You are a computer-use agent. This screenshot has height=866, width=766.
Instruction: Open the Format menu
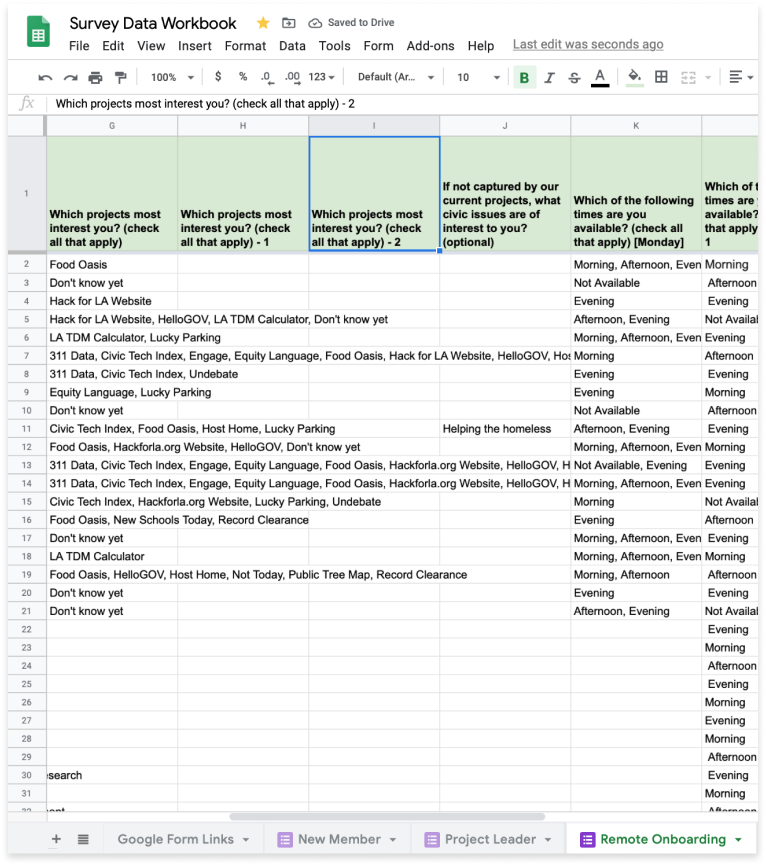click(x=245, y=46)
